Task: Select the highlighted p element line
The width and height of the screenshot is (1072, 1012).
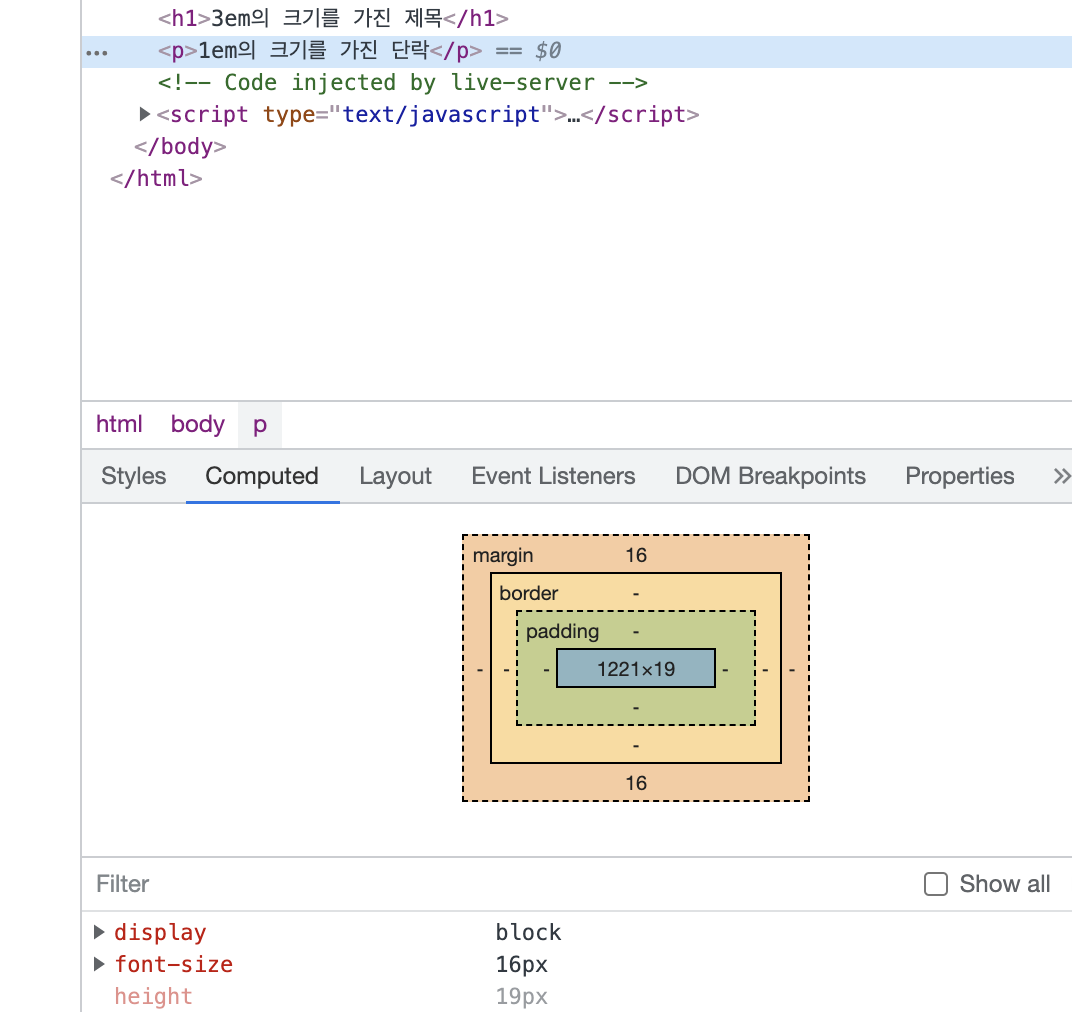Action: point(576,51)
